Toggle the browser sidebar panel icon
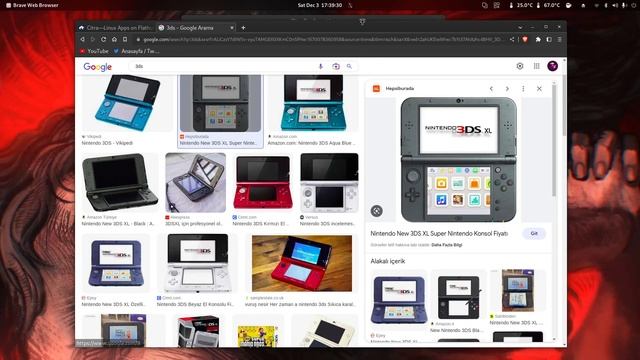This screenshot has width=640, height=360. tap(549, 40)
